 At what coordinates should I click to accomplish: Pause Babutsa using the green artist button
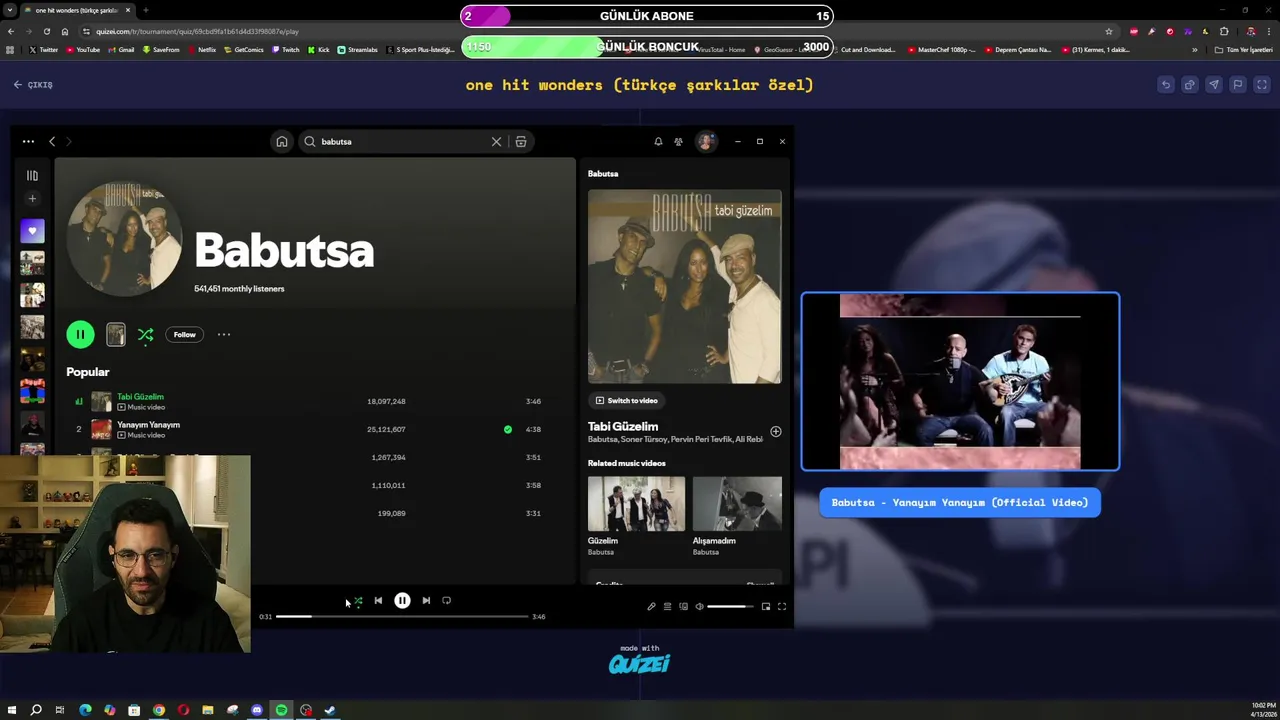tap(80, 335)
